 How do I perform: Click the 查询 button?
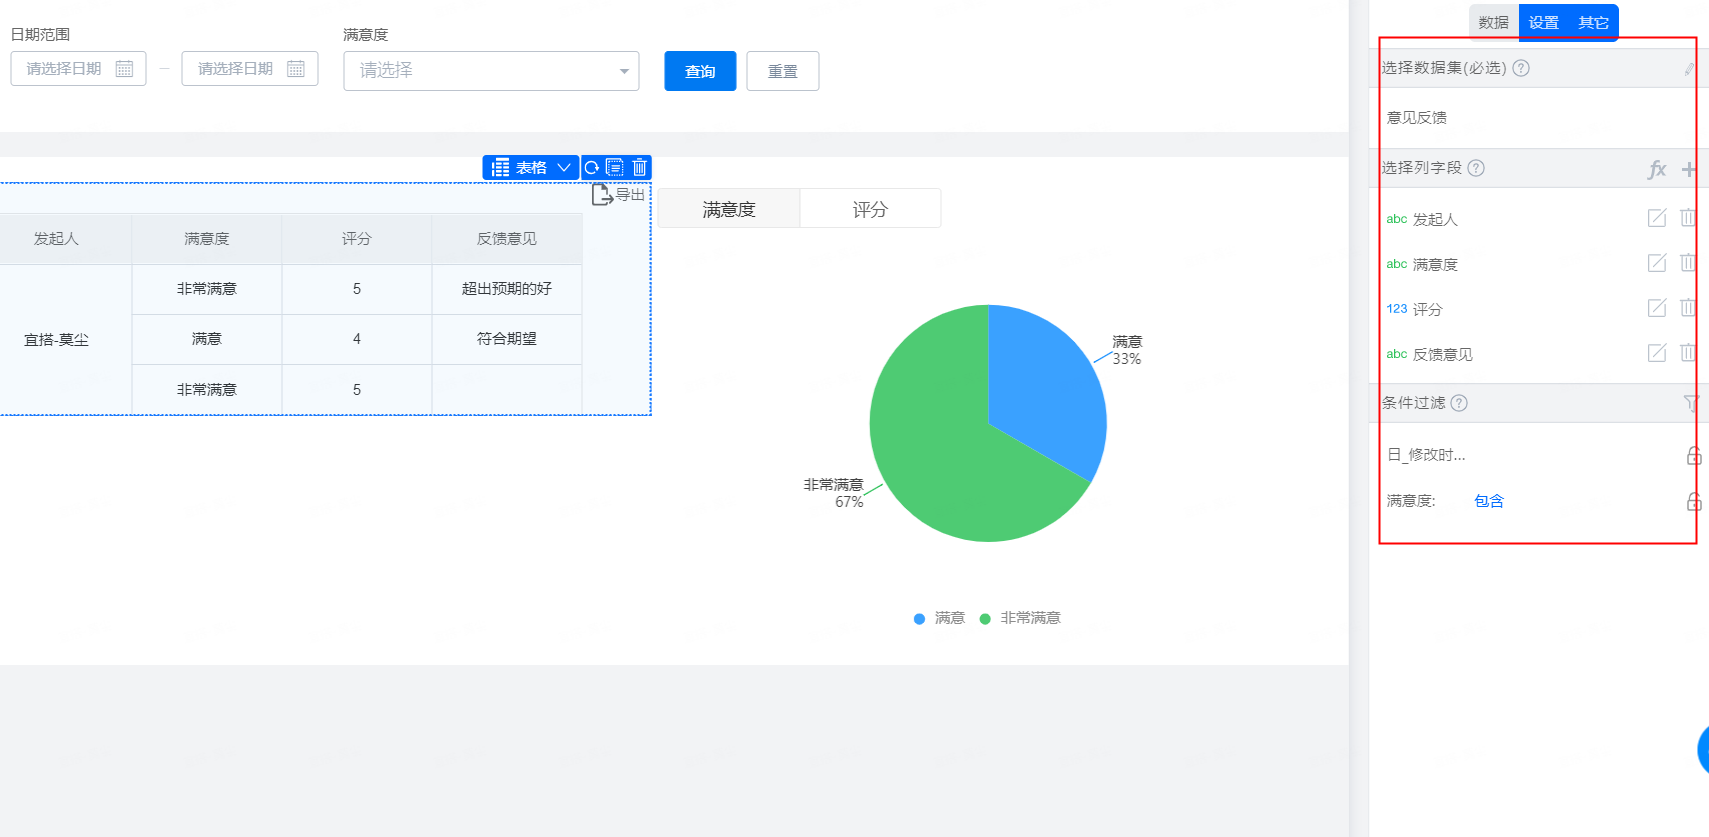[700, 71]
